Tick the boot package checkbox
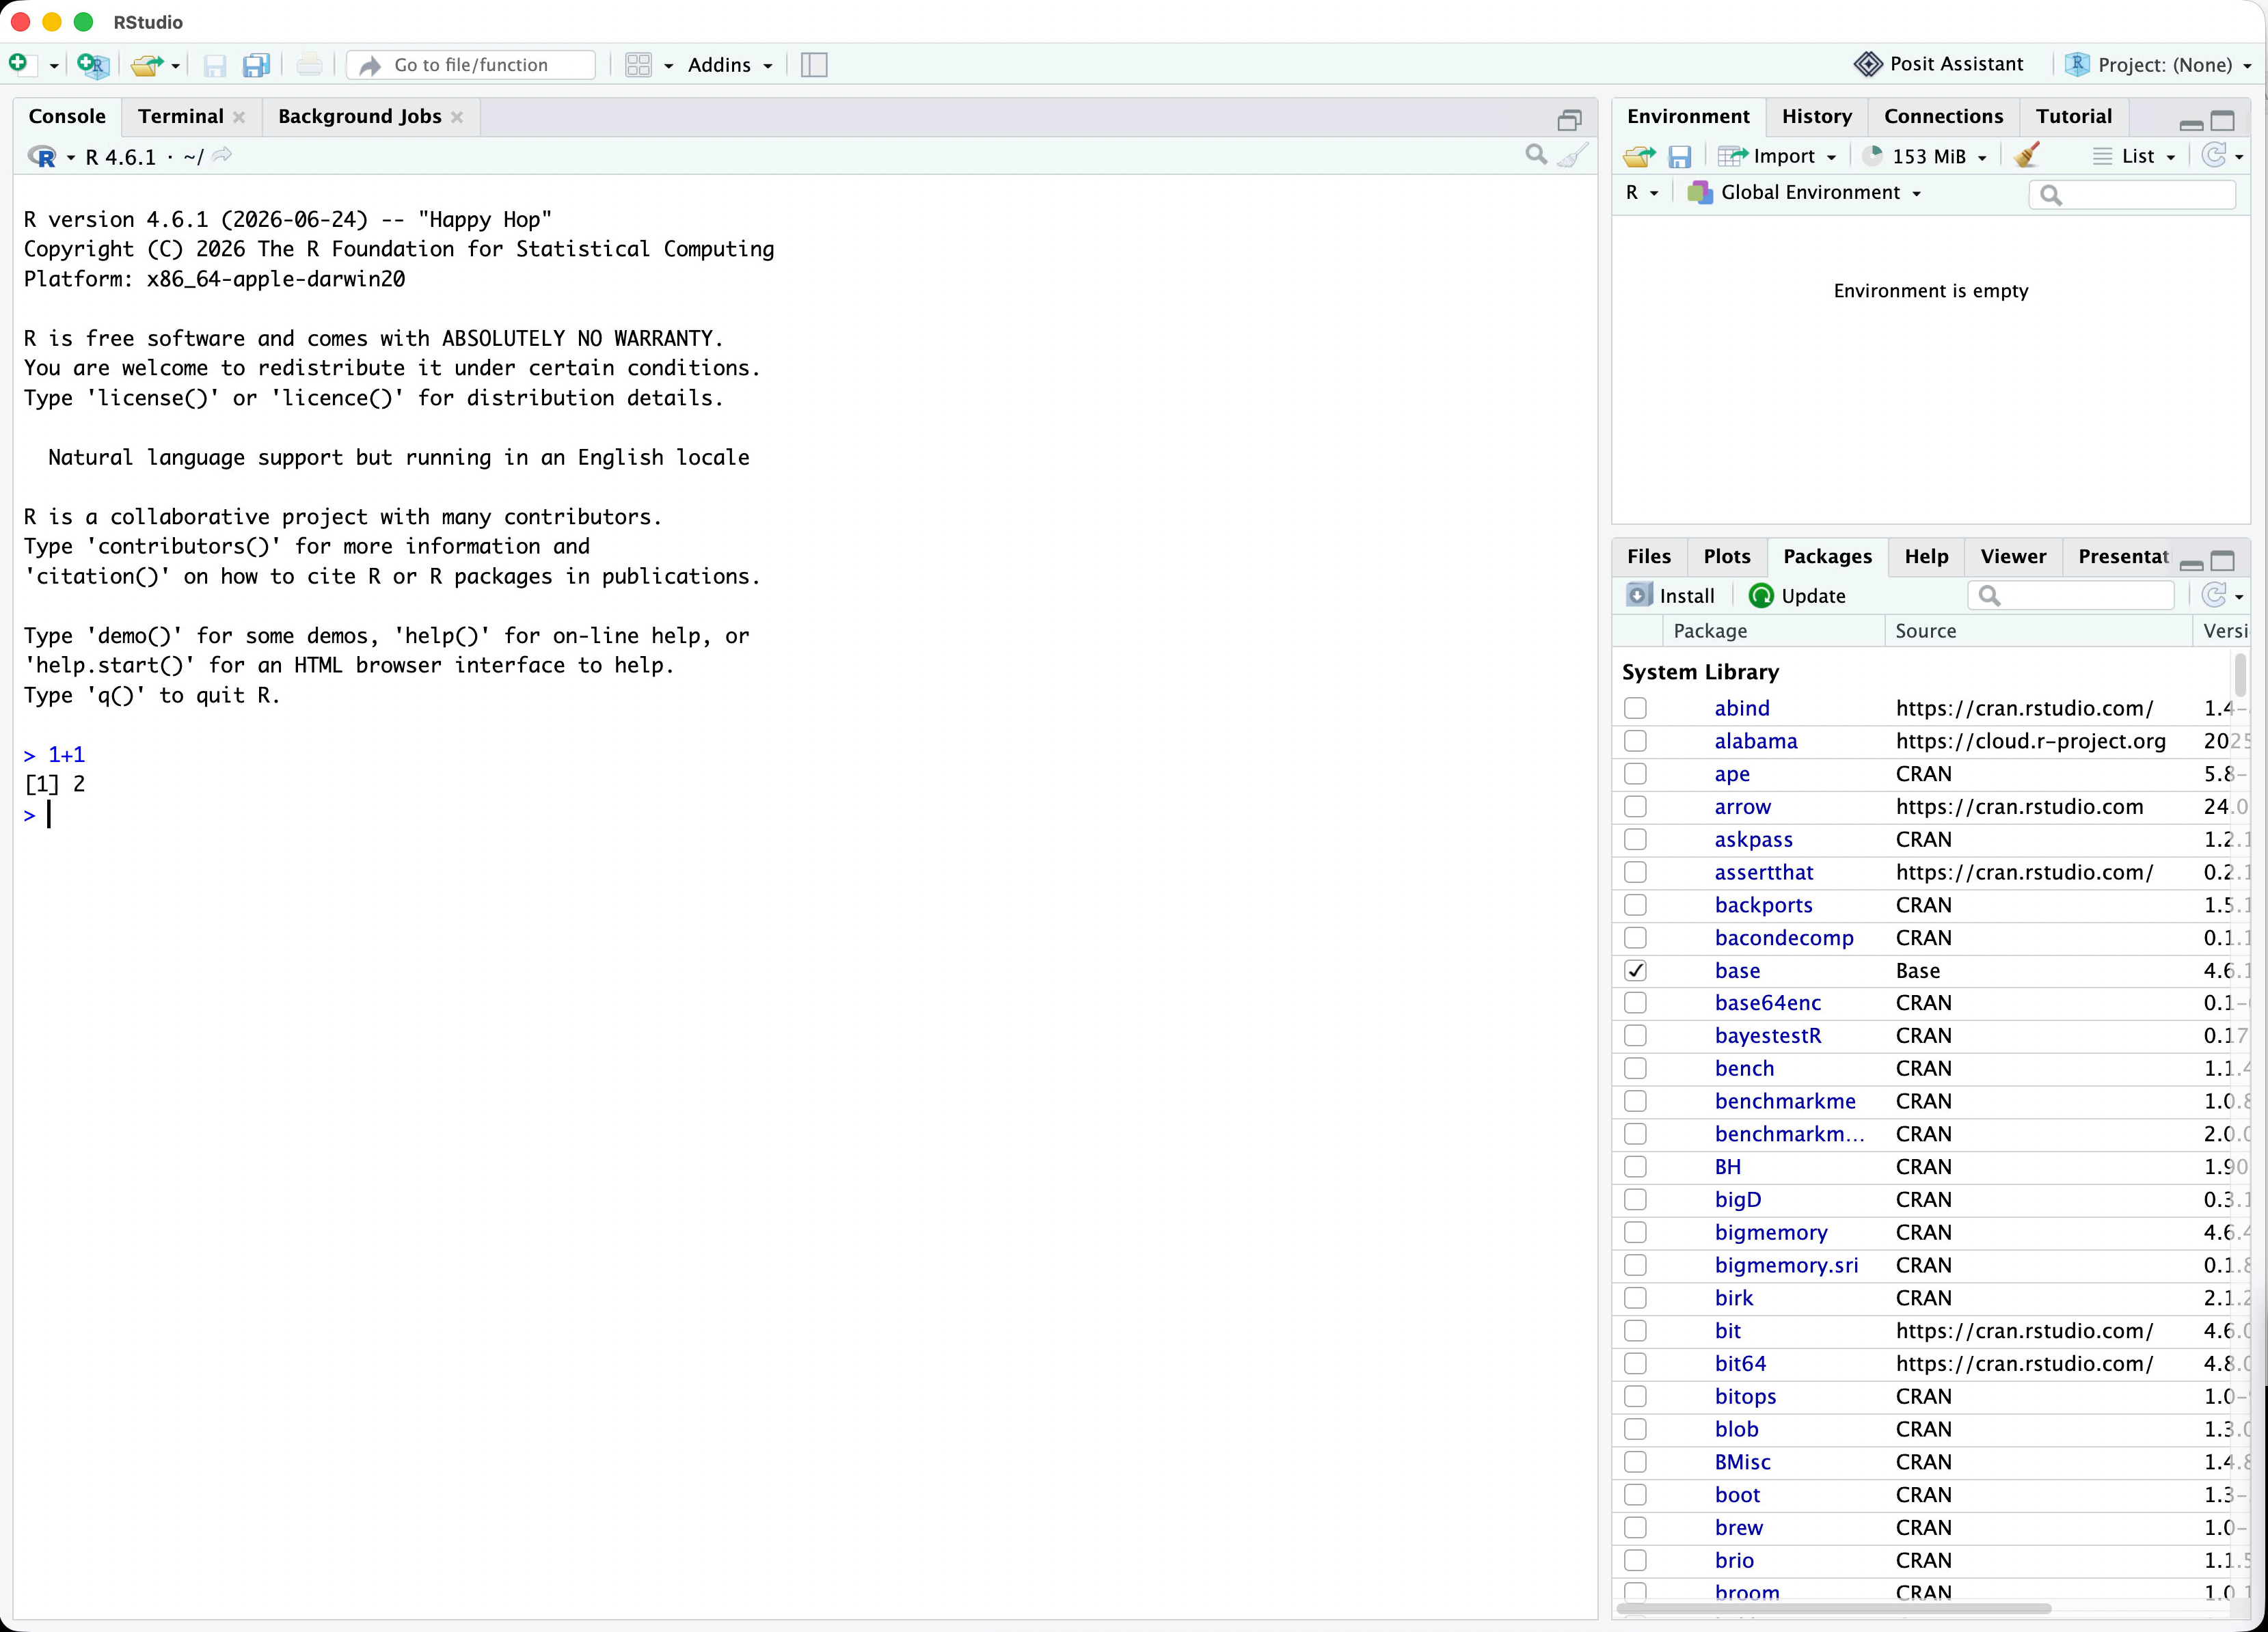The image size is (2268, 1632). point(1635,1494)
